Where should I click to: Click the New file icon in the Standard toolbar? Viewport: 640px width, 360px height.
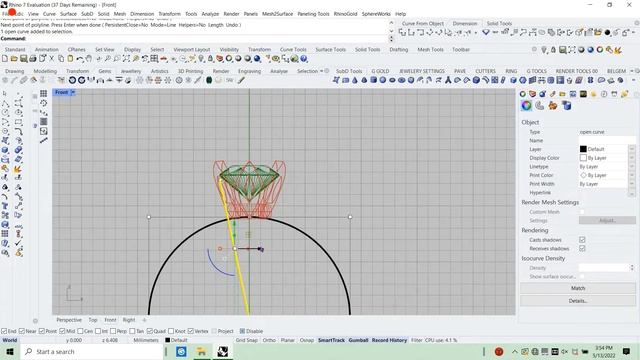pos(5,59)
